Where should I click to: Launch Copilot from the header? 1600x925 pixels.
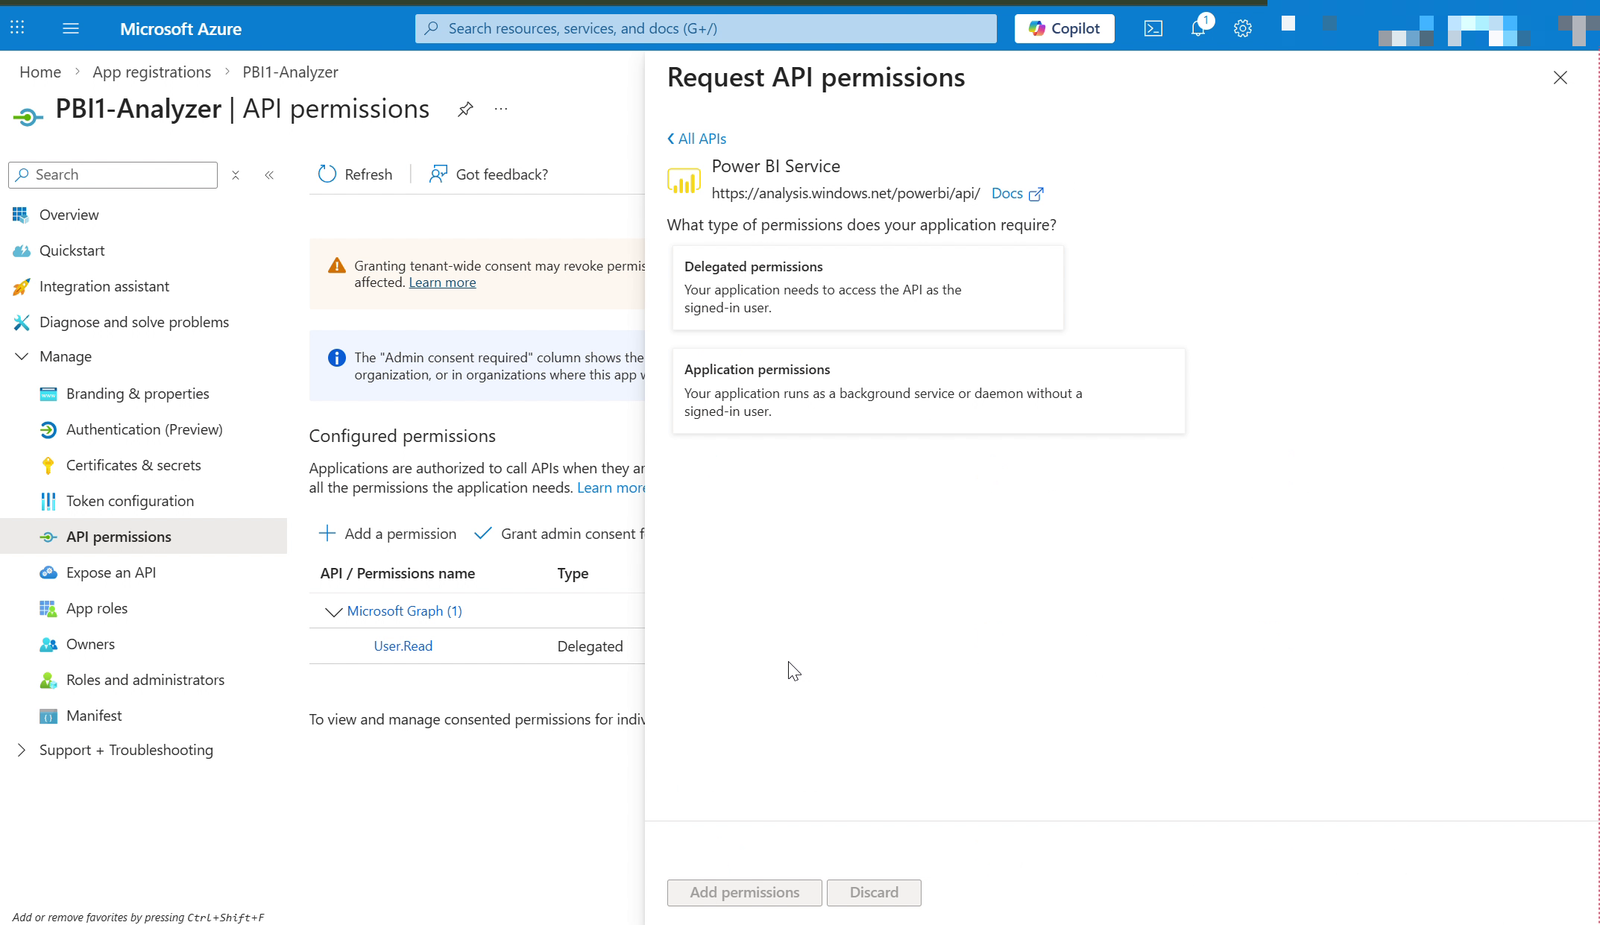point(1064,28)
